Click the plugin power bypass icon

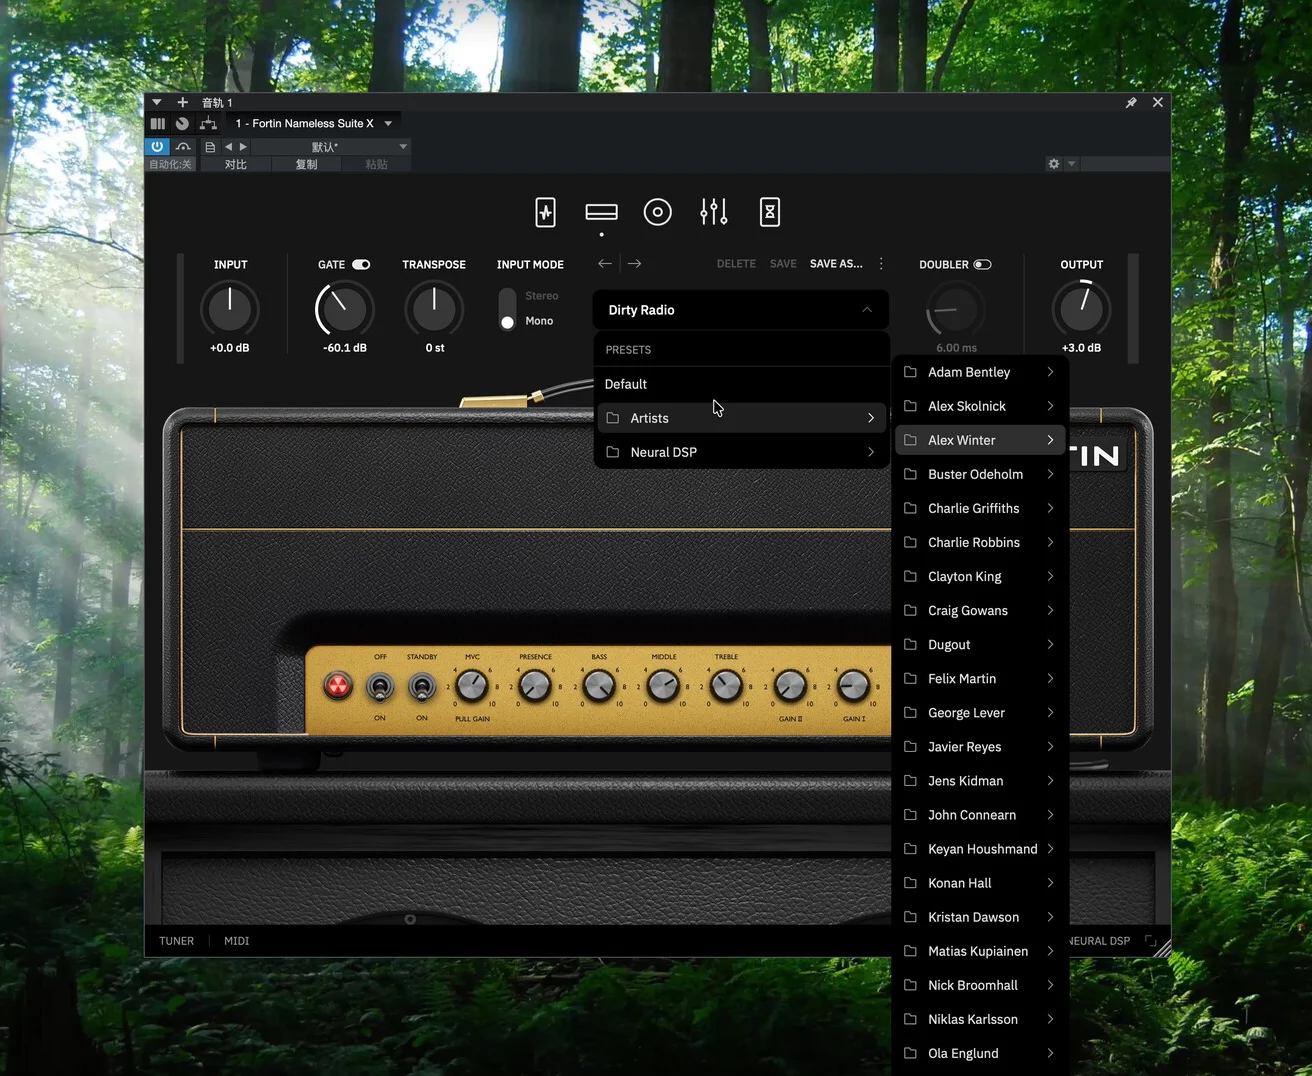(157, 146)
